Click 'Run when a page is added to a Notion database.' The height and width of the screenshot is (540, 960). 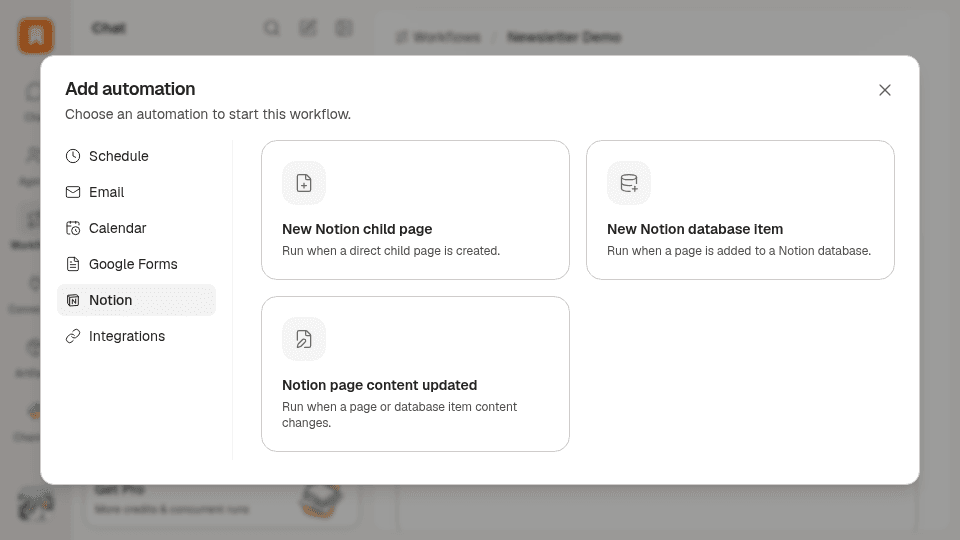[739, 251]
